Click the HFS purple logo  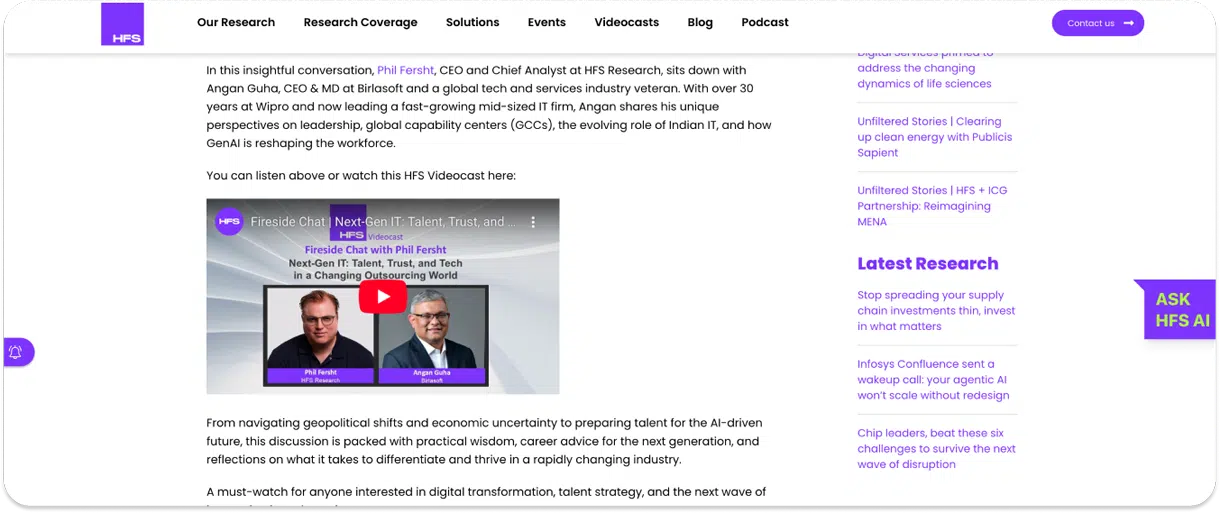pyautogui.click(x=122, y=24)
